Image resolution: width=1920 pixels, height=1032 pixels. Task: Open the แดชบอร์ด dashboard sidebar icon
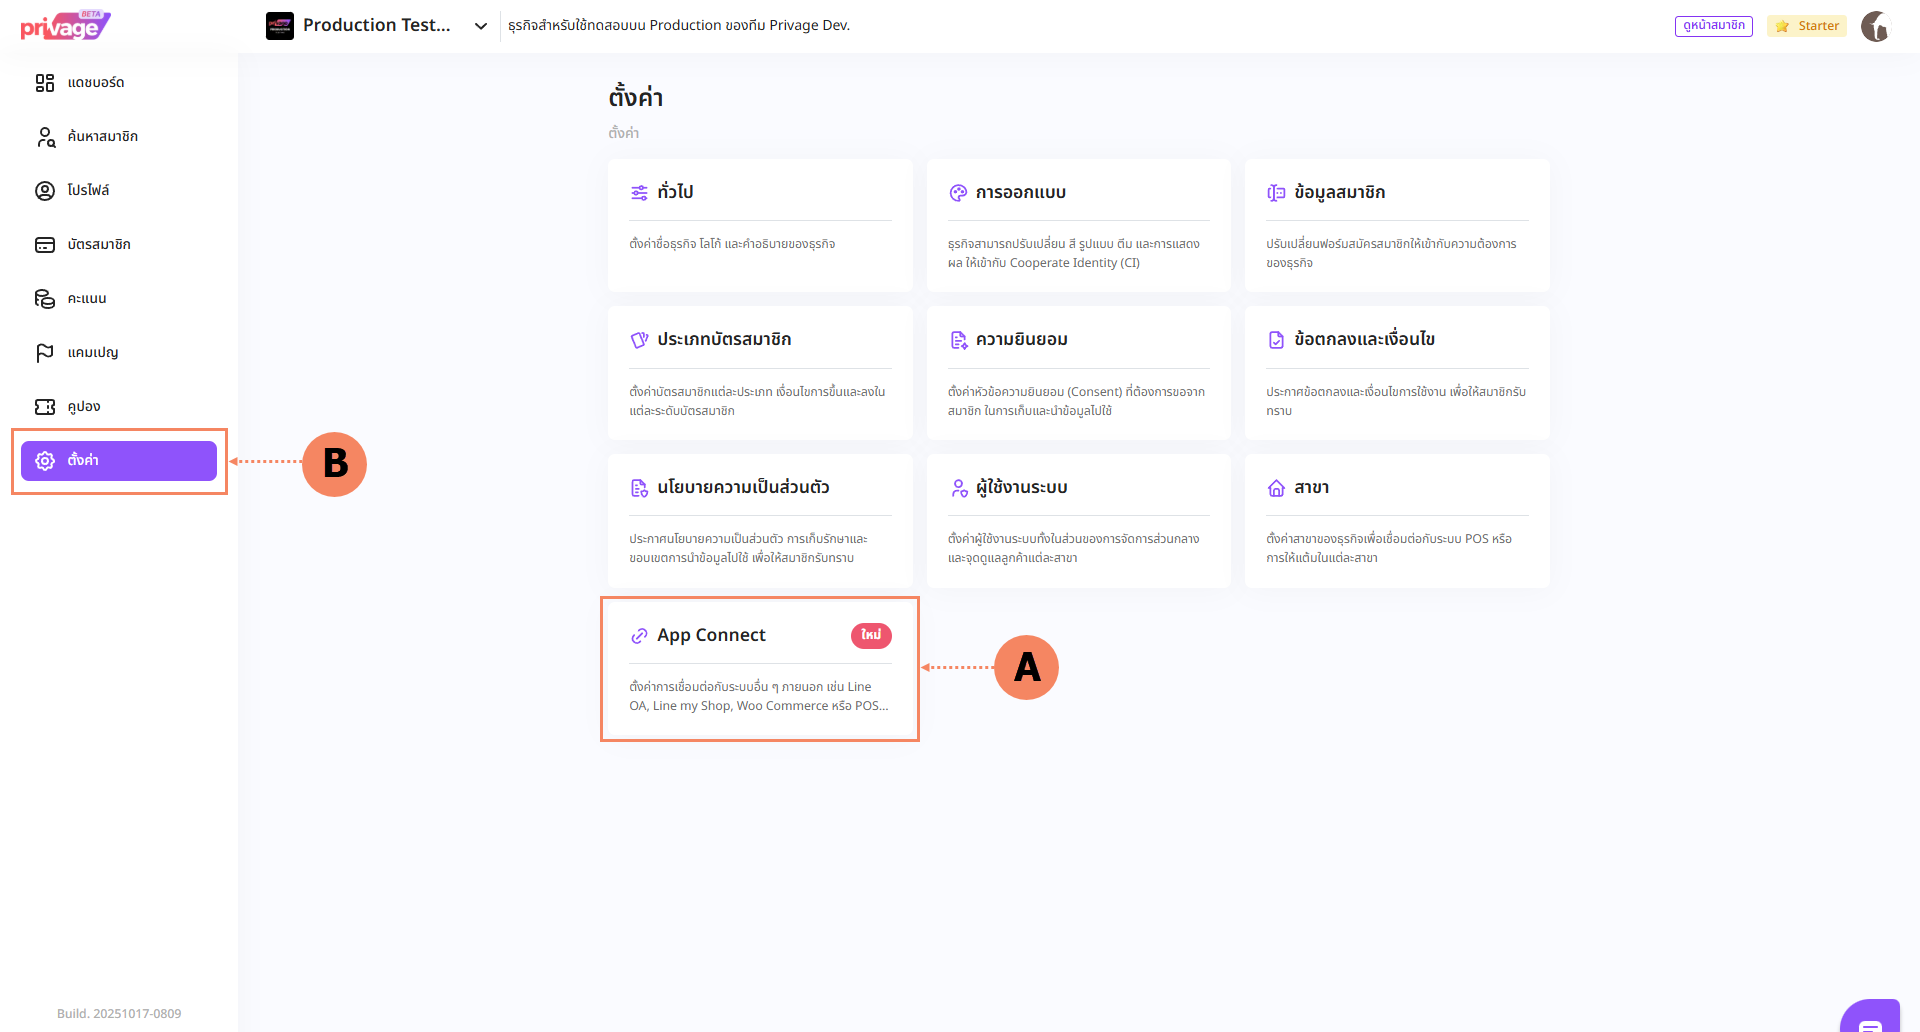[45, 83]
